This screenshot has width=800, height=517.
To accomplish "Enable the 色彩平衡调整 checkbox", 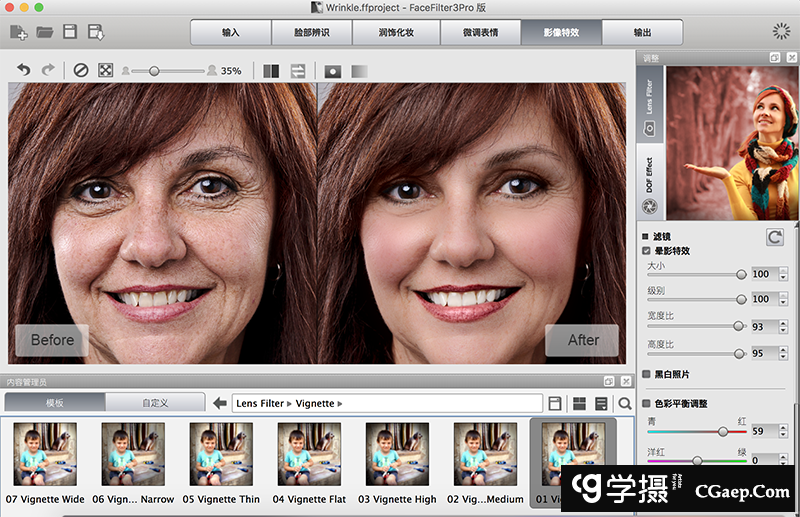I will (647, 403).
